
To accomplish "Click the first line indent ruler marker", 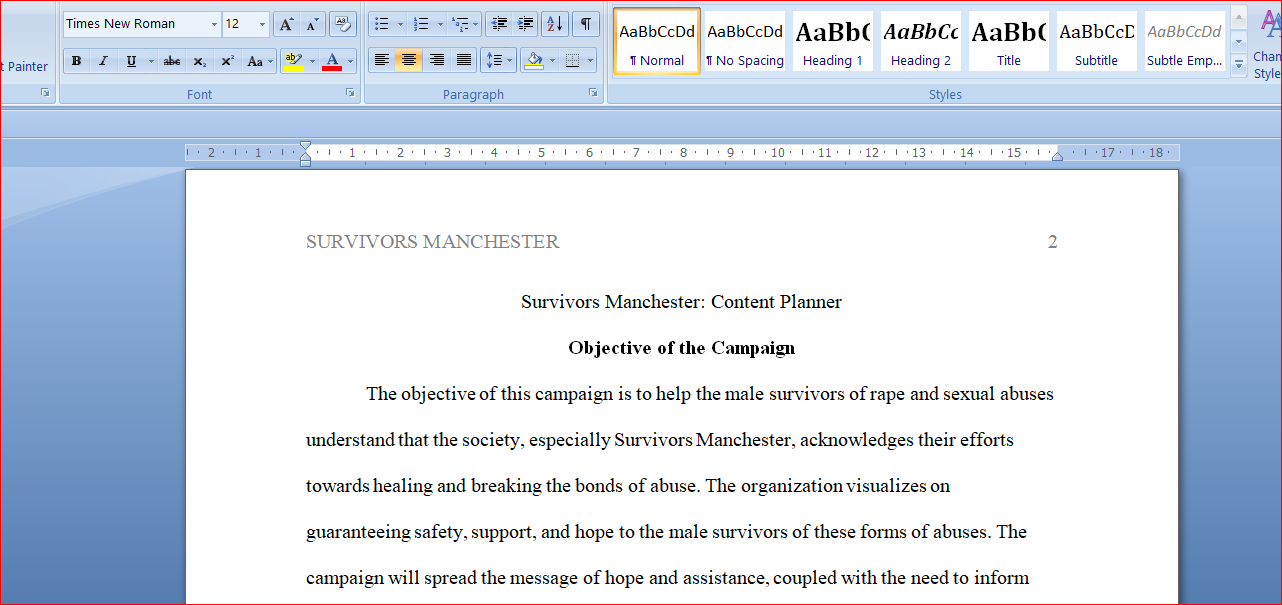I will tap(306, 147).
